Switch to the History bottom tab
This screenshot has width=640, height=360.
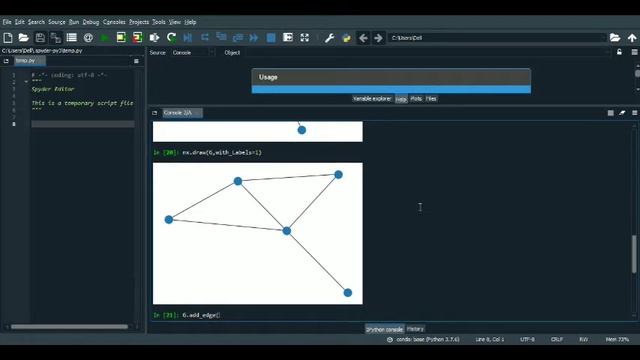[x=415, y=329]
